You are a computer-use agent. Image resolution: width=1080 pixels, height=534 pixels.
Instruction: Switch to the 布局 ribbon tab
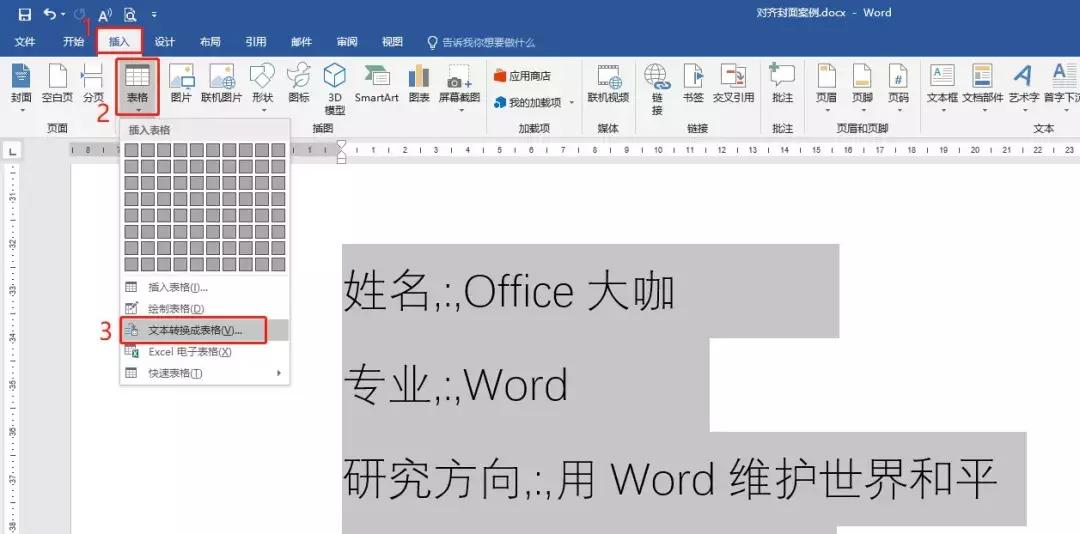tap(210, 42)
